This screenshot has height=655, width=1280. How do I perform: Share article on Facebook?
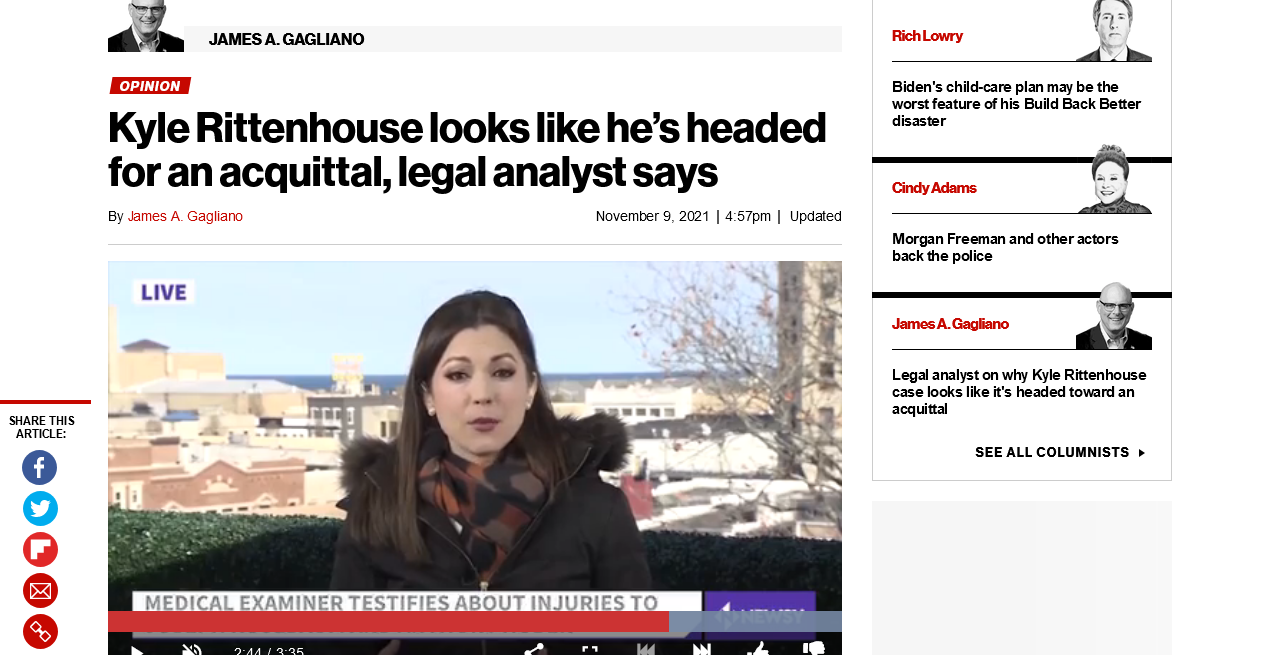click(40, 467)
